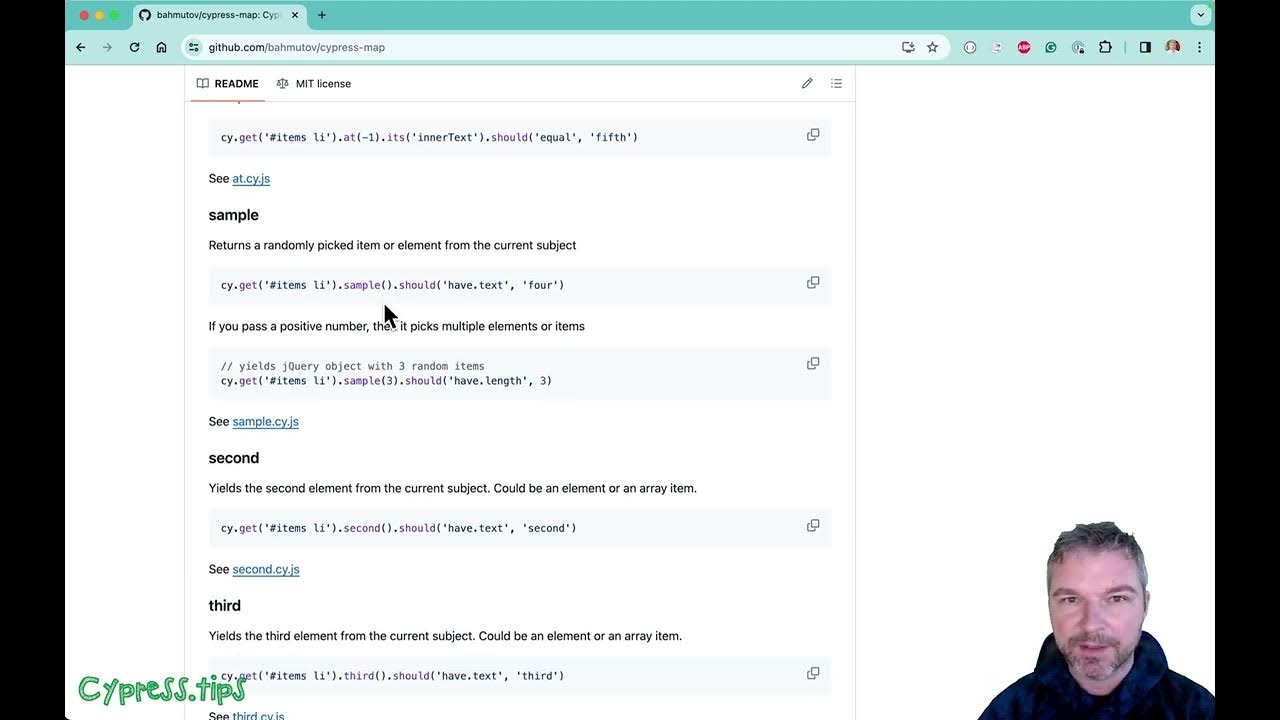The image size is (1280, 720).
Task: Switch to the MIT license tab
Action: point(313,83)
